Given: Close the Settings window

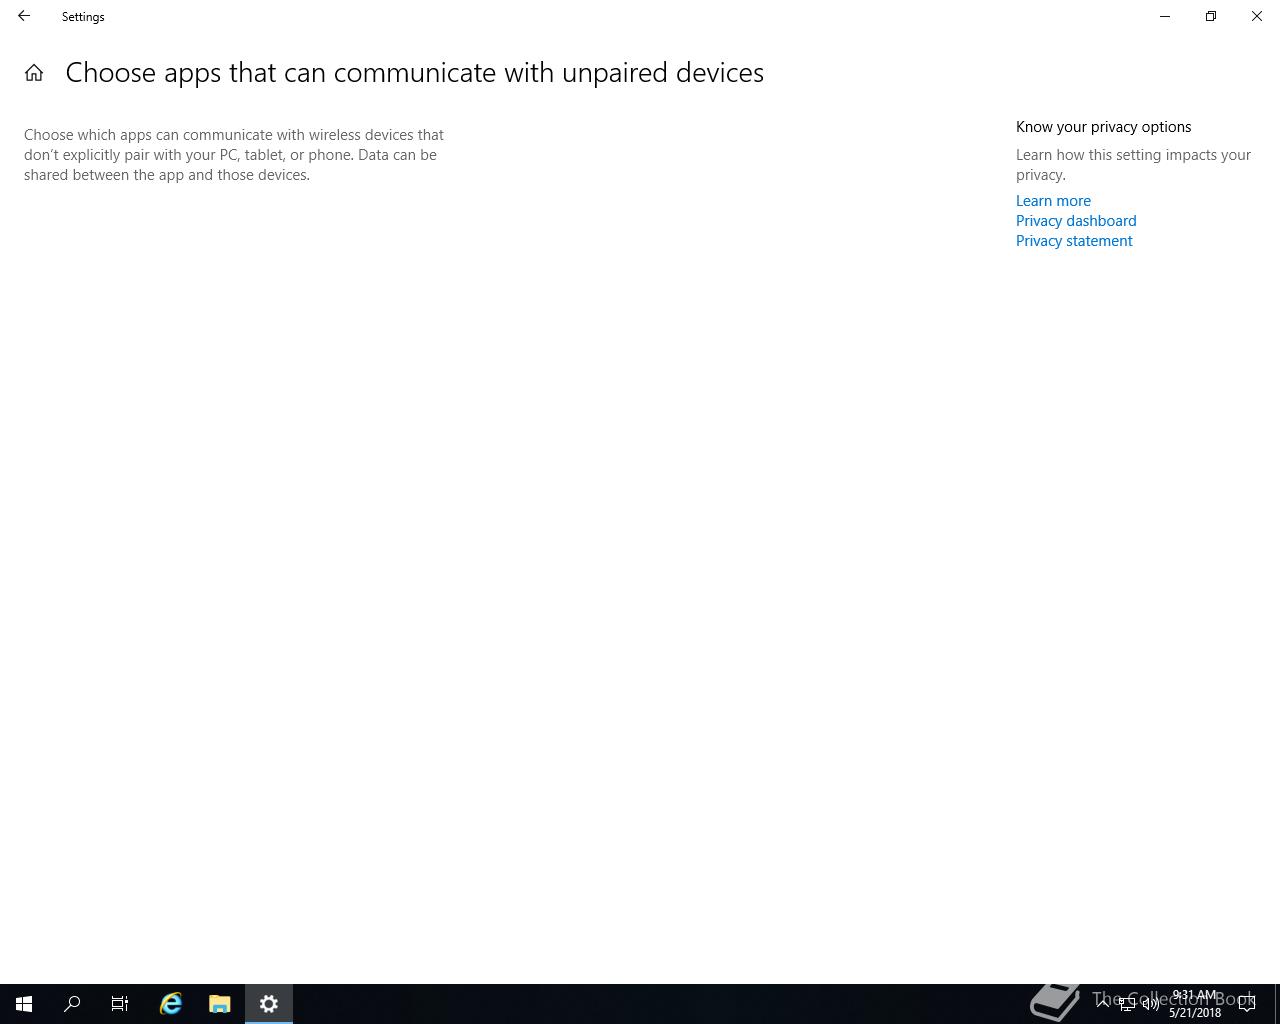Looking at the screenshot, I should pos(1257,16).
